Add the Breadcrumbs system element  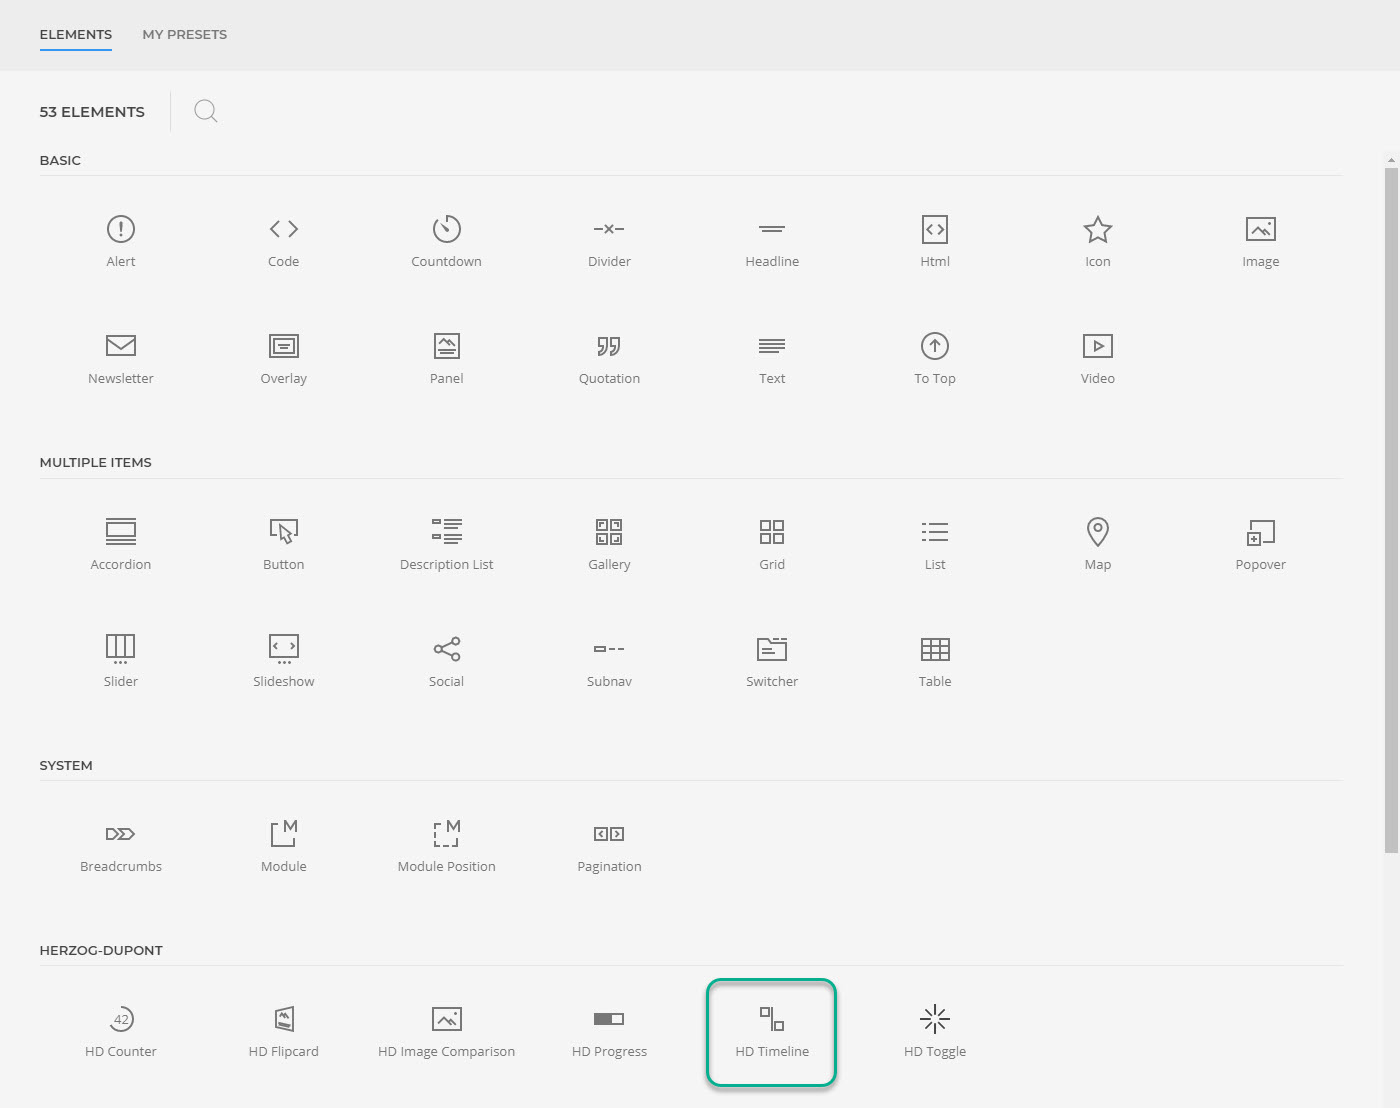tap(121, 847)
